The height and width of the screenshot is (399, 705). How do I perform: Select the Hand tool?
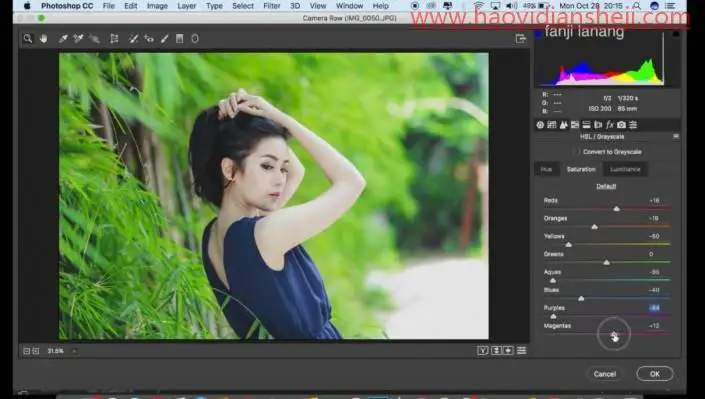43,39
